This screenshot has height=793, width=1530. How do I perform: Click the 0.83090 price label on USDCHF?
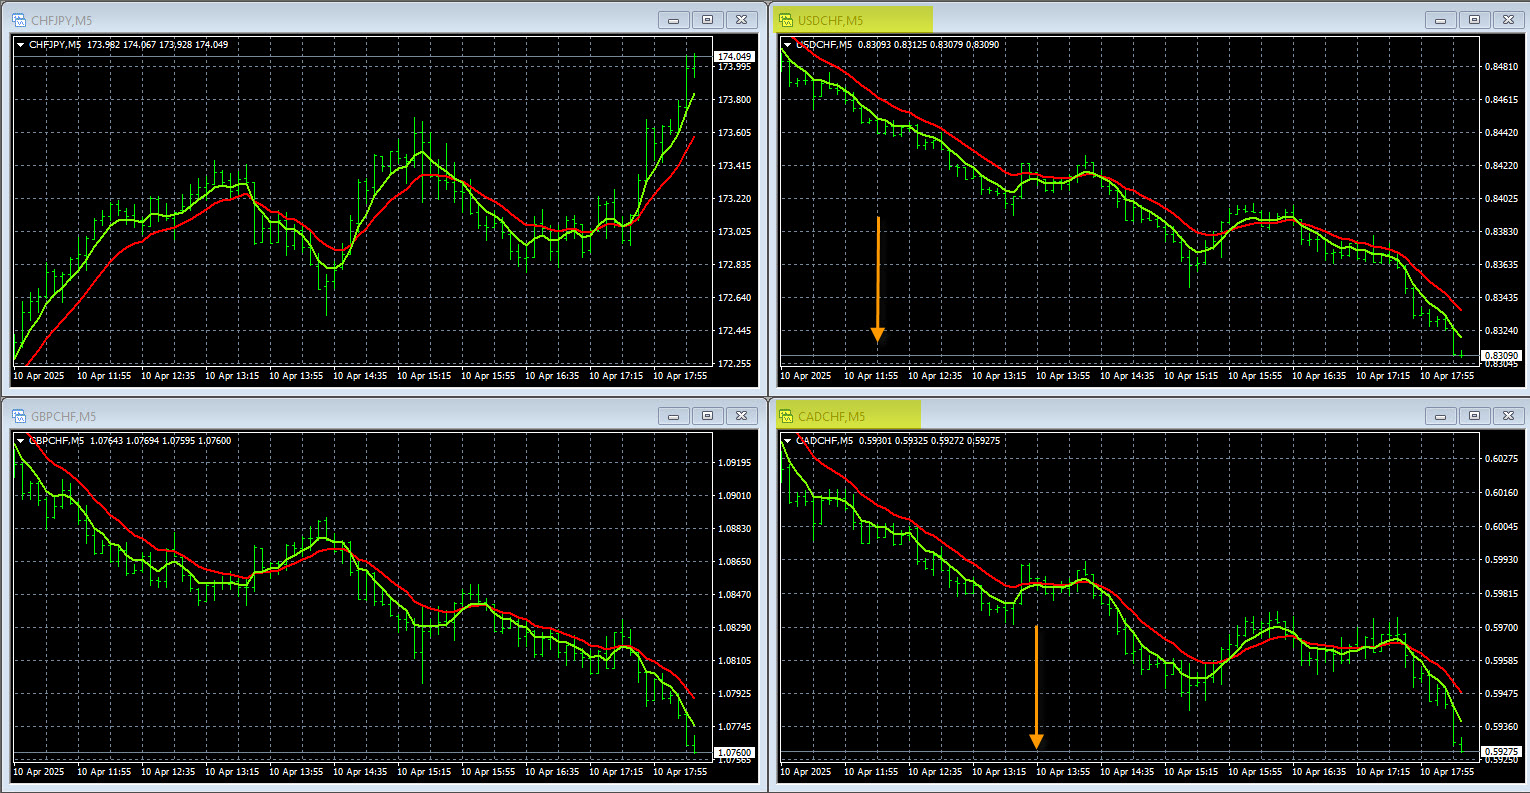[1501, 356]
